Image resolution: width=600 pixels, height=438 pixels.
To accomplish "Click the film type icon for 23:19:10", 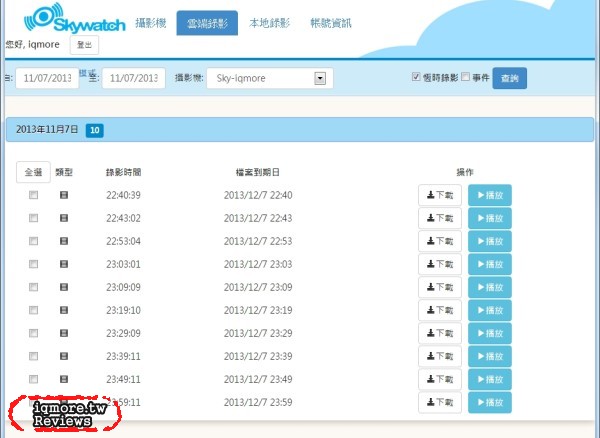I will [64, 310].
